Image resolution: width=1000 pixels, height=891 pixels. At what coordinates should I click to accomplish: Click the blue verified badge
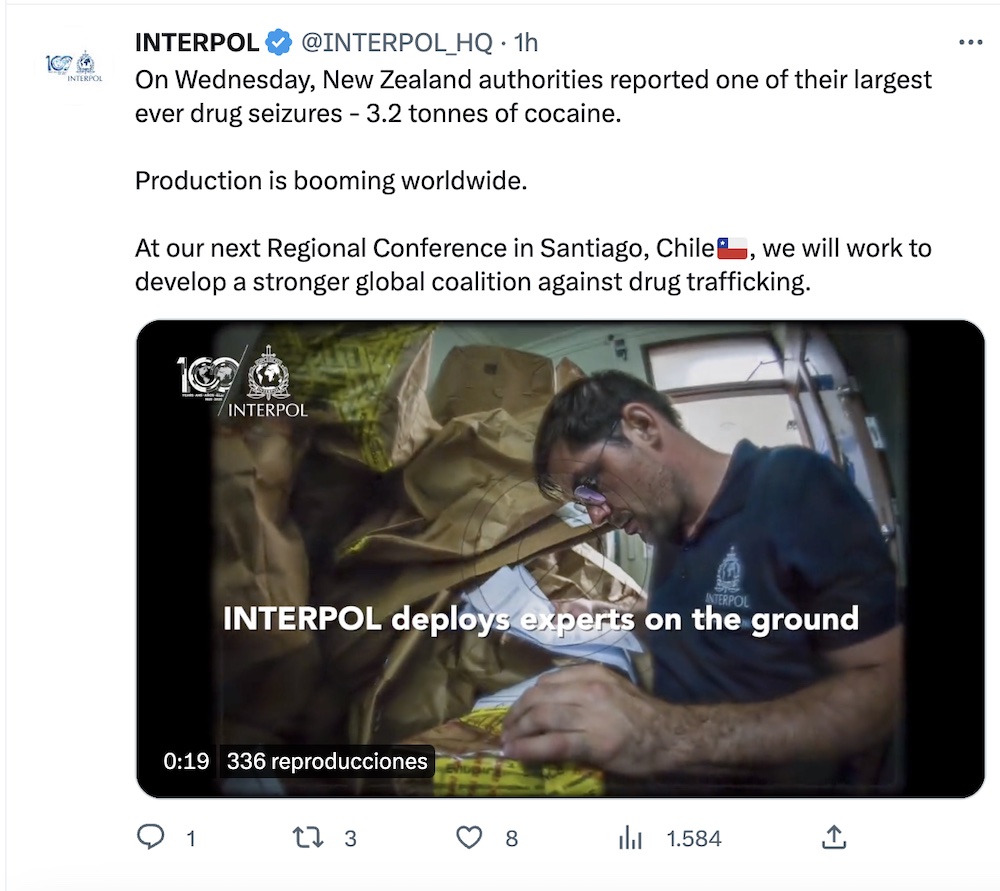pyautogui.click(x=279, y=42)
